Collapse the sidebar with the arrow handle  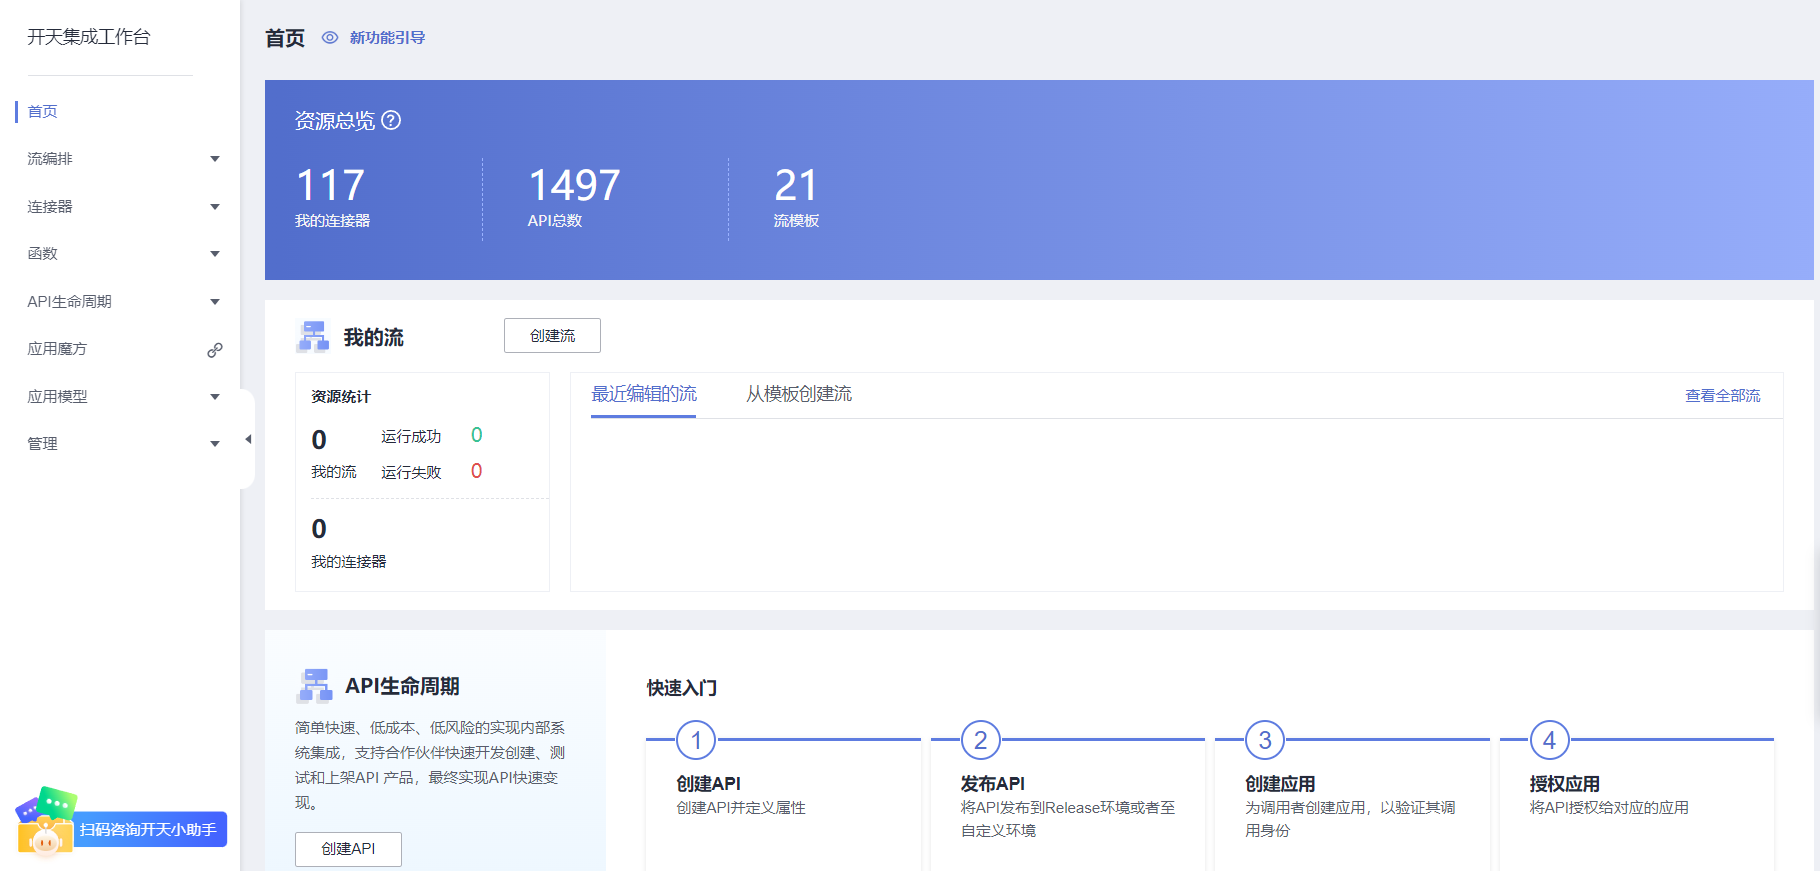pyautogui.click(x=248, y=439)
